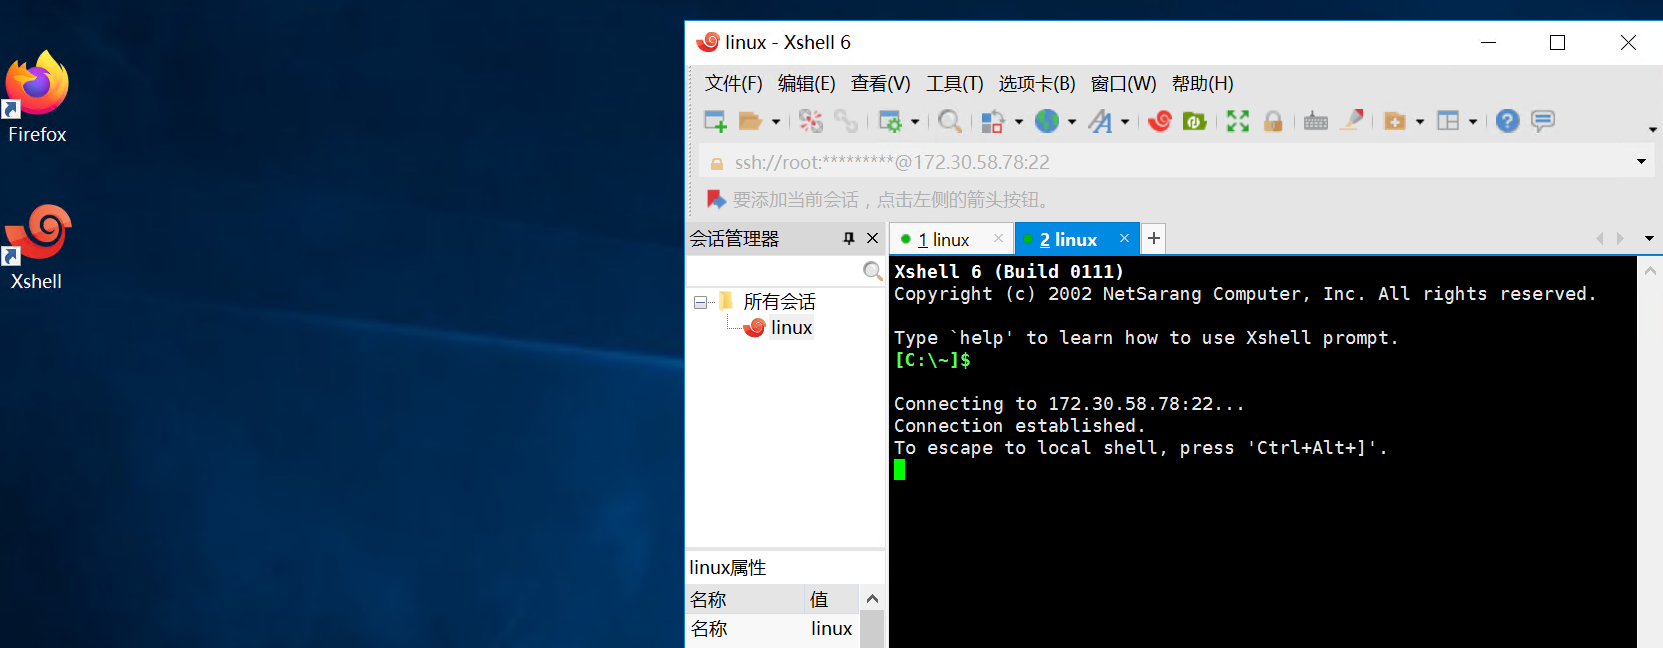Open the 查看(V) menu
The image size is (1663, 648).
point(880,84)
